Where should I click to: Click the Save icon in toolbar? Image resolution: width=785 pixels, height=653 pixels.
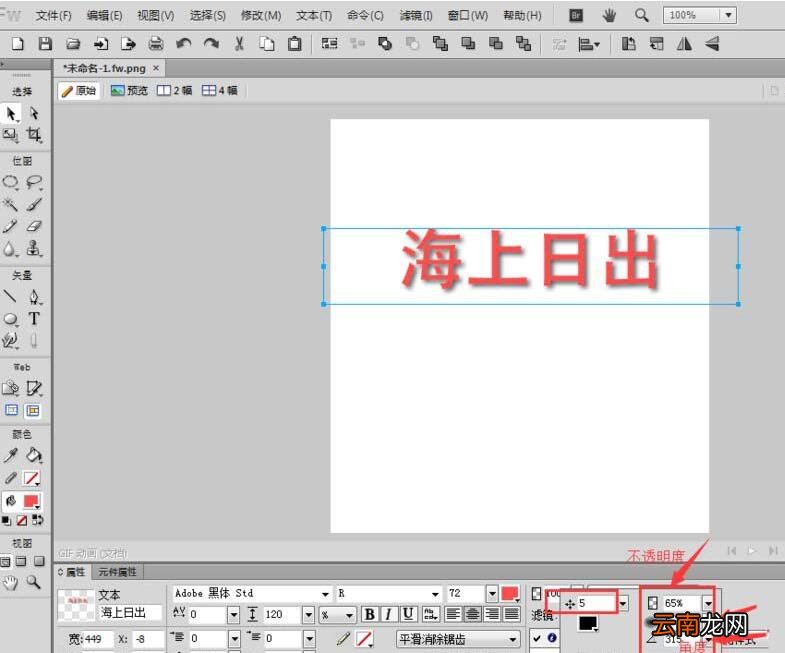45,44
